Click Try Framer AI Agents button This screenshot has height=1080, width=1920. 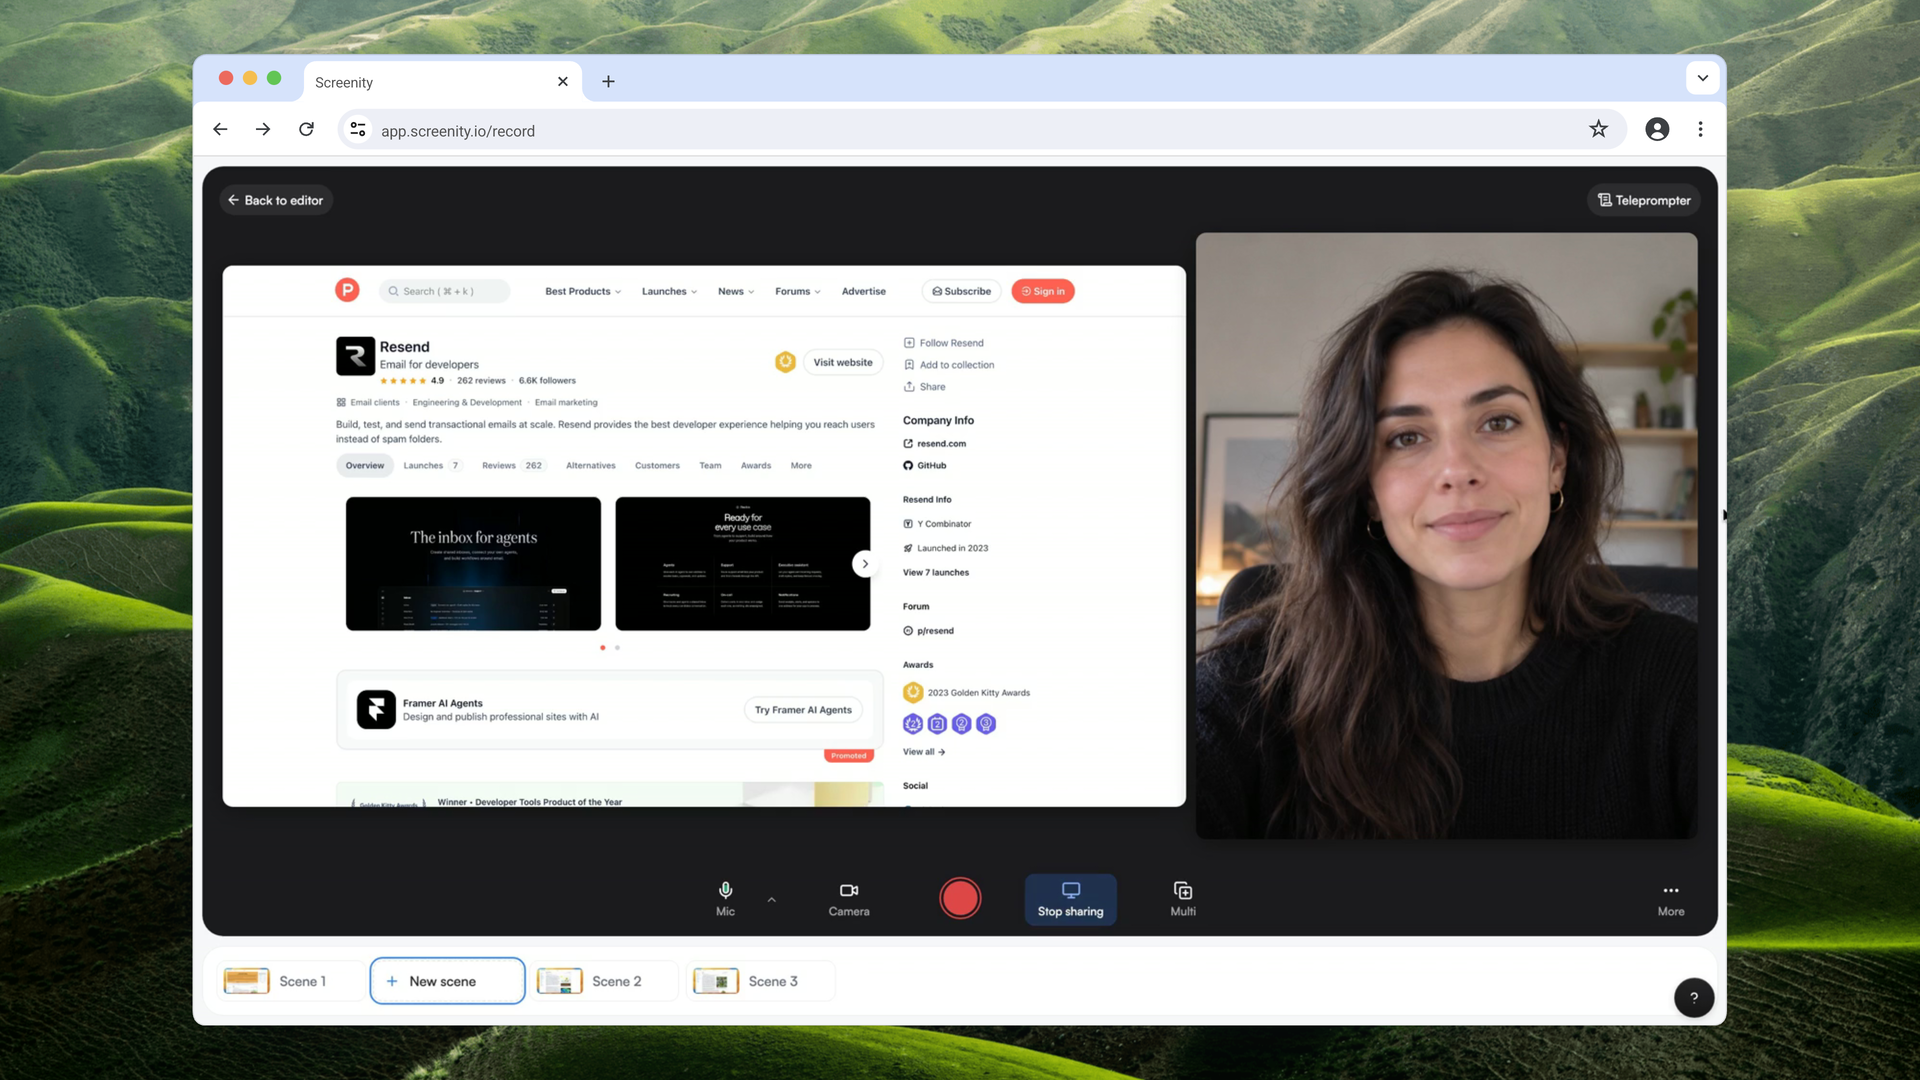tap(803, 710)
